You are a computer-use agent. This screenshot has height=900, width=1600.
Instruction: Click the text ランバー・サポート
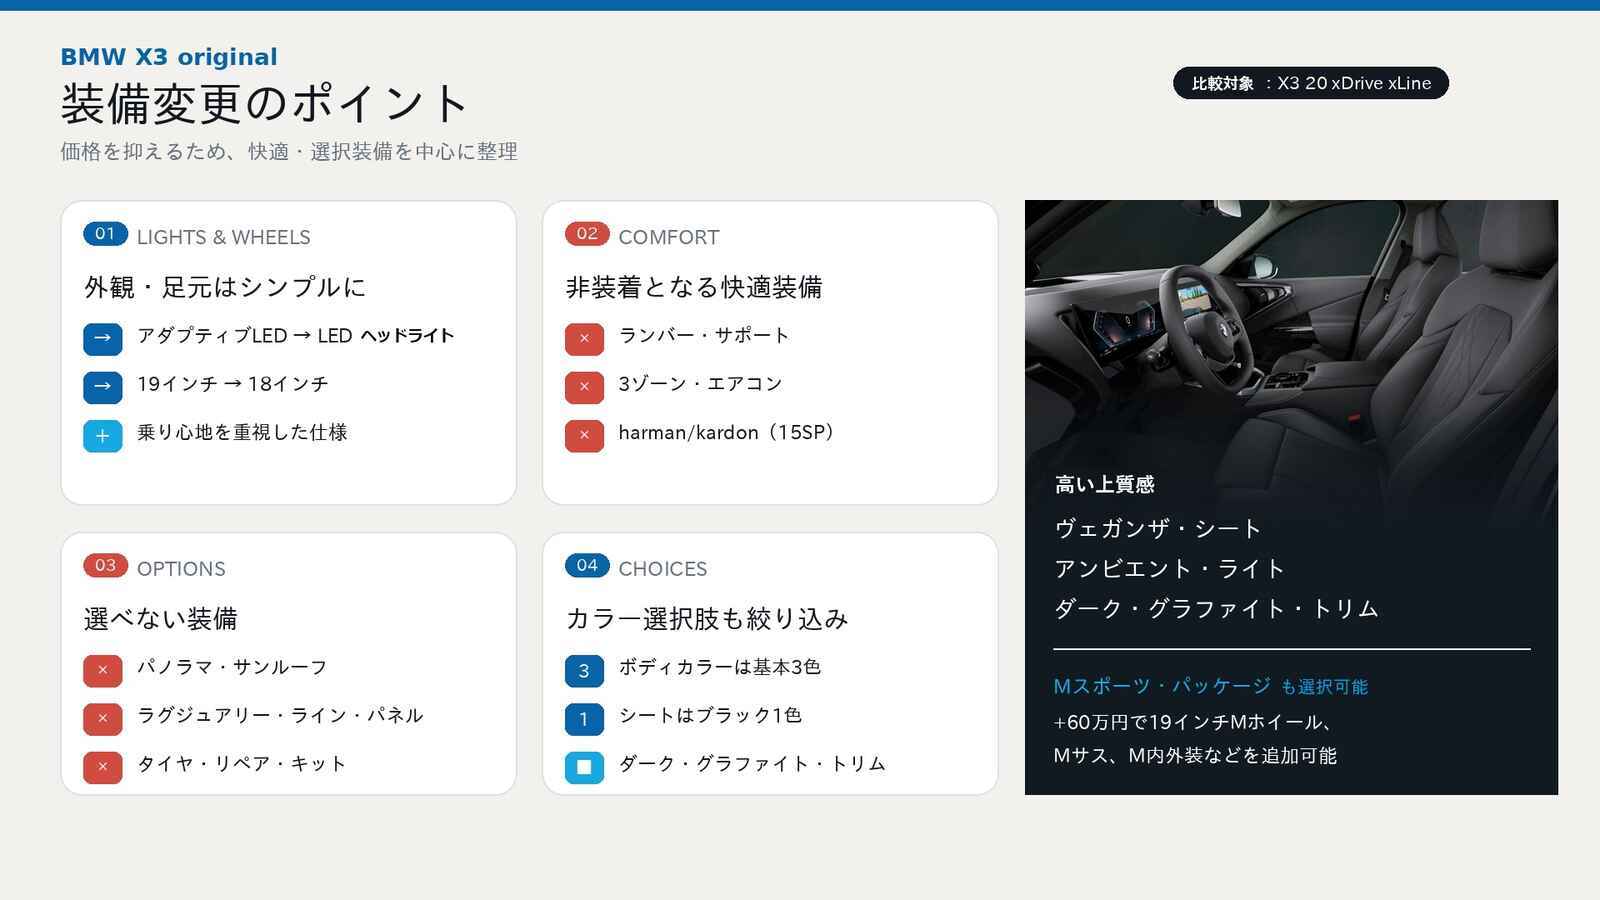pos(704,336)
